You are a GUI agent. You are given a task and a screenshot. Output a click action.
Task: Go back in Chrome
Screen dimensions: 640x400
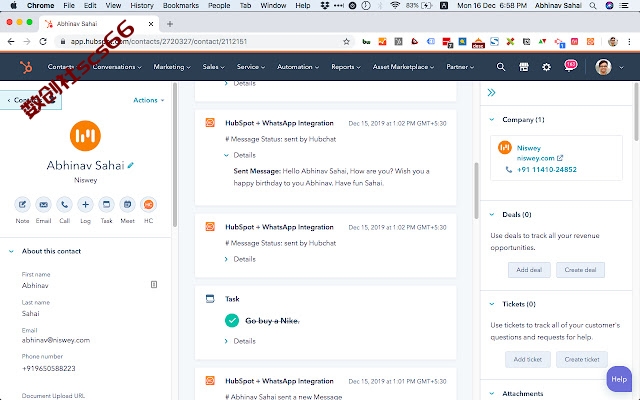[11, 42]
